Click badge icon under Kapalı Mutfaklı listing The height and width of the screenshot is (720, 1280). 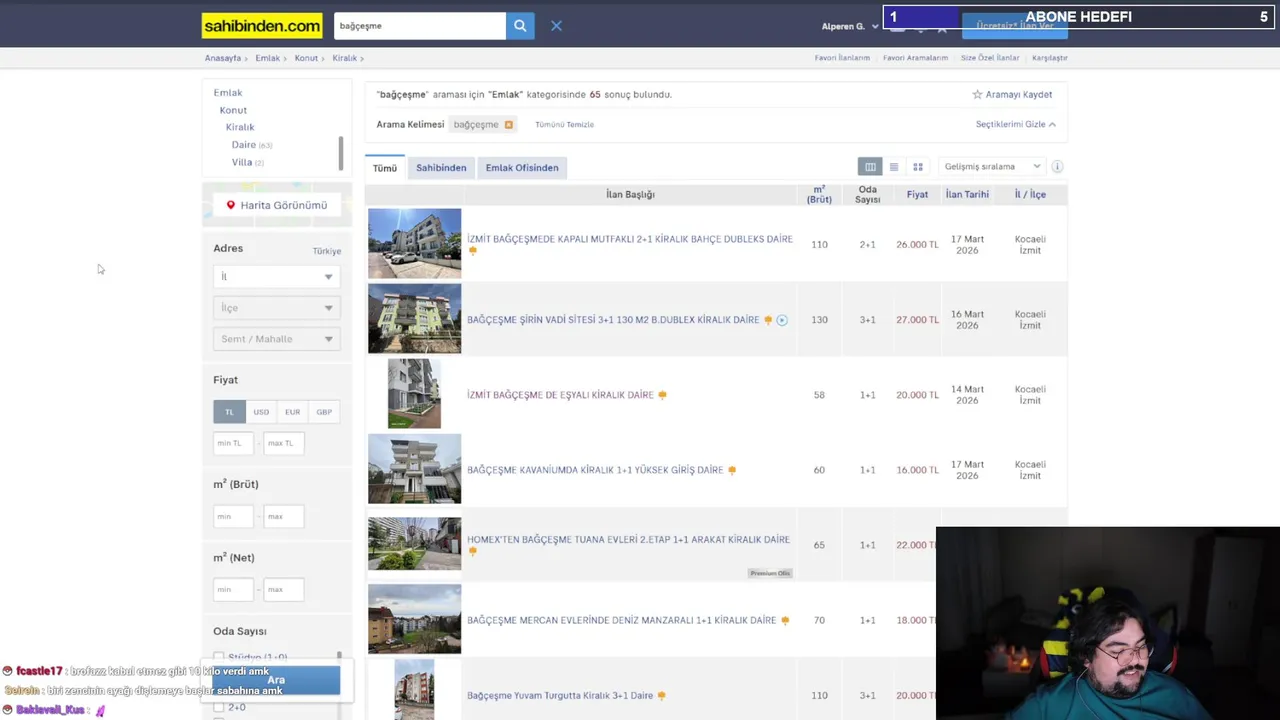coord(473,251)
